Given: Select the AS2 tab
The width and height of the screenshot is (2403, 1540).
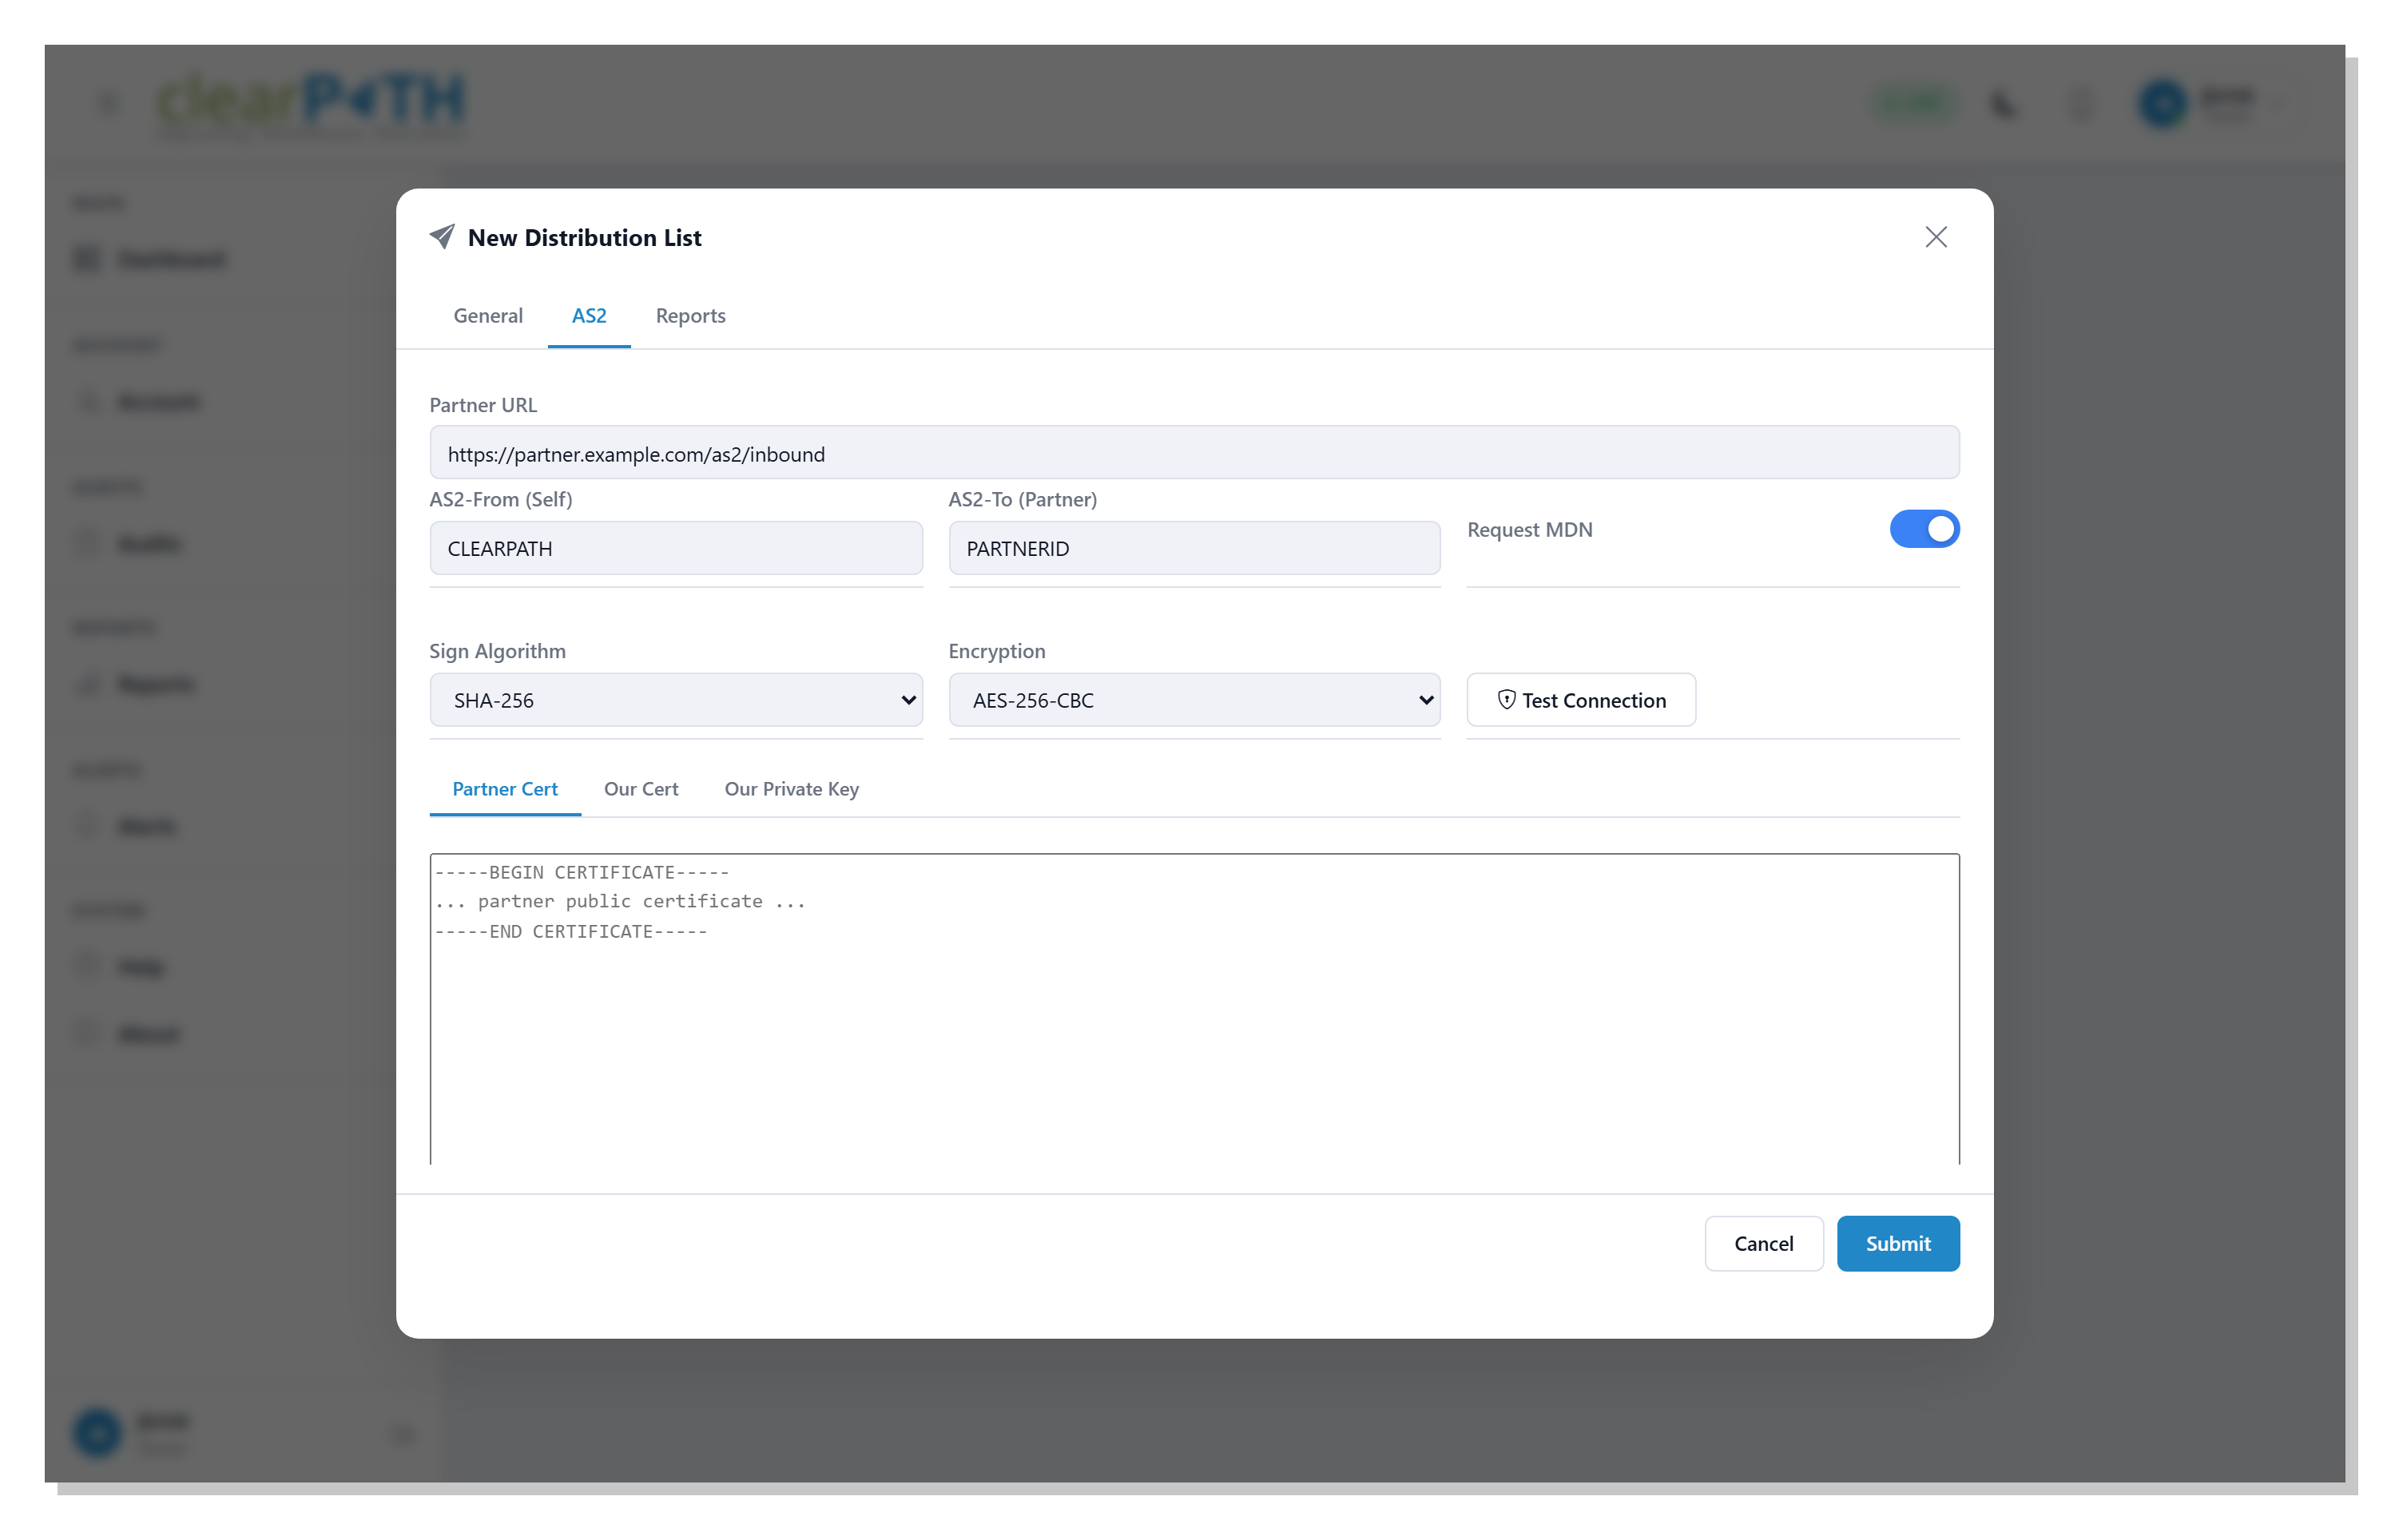Looking at the screenshot, I should 589,315.
